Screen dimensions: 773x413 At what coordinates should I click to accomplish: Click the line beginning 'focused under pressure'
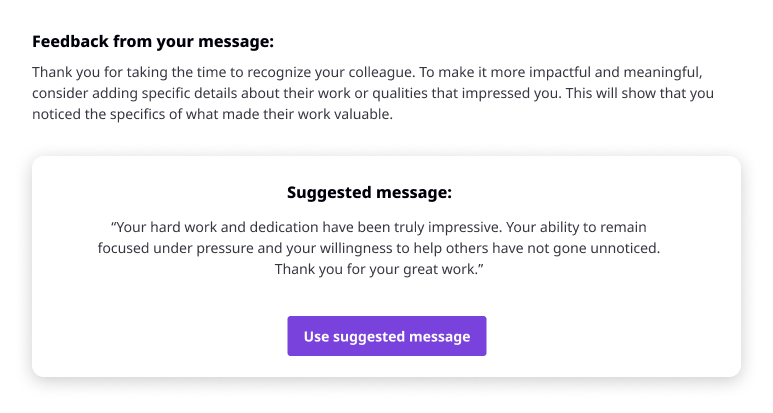379,248
